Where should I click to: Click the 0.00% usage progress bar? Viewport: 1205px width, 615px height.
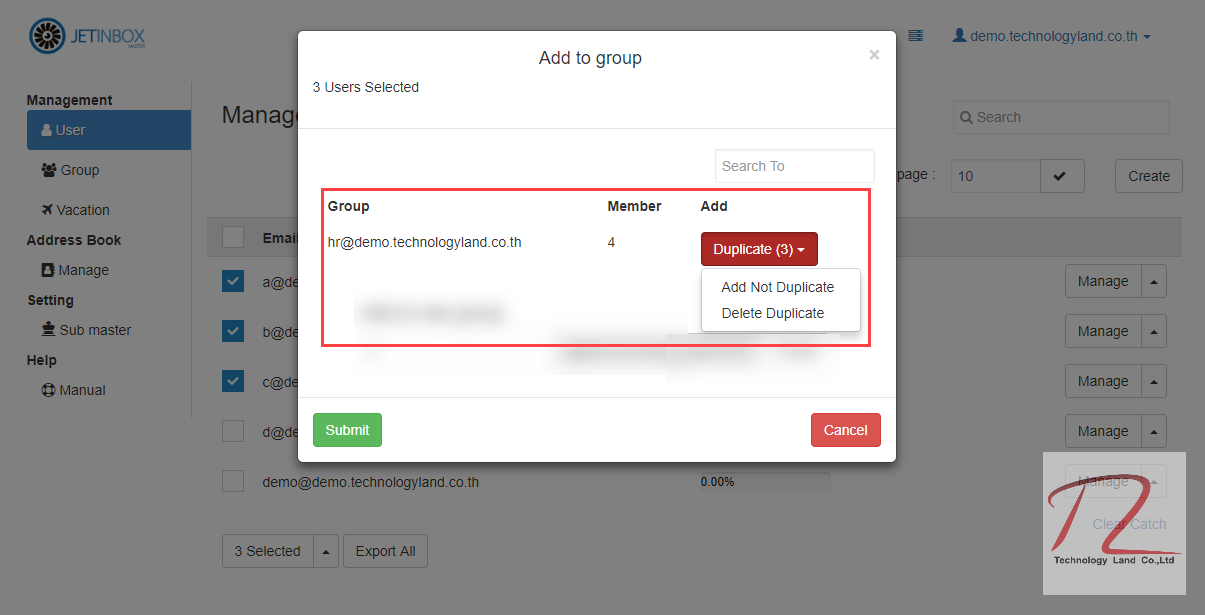click(x=765, y=482)
